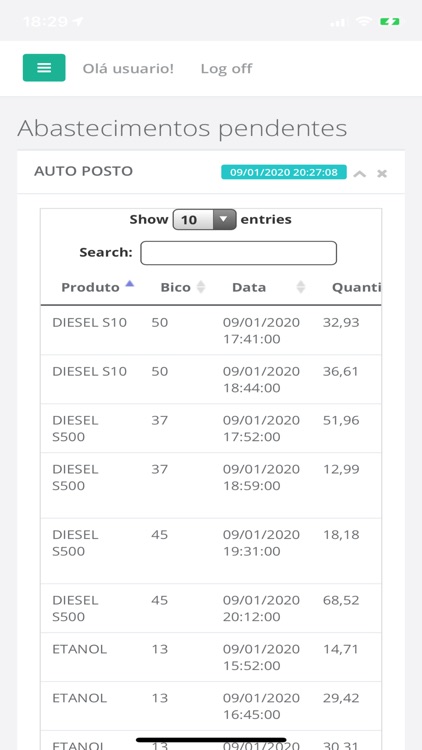
Task: Tap the battery icon in status bar
Action: click(389, 22)
